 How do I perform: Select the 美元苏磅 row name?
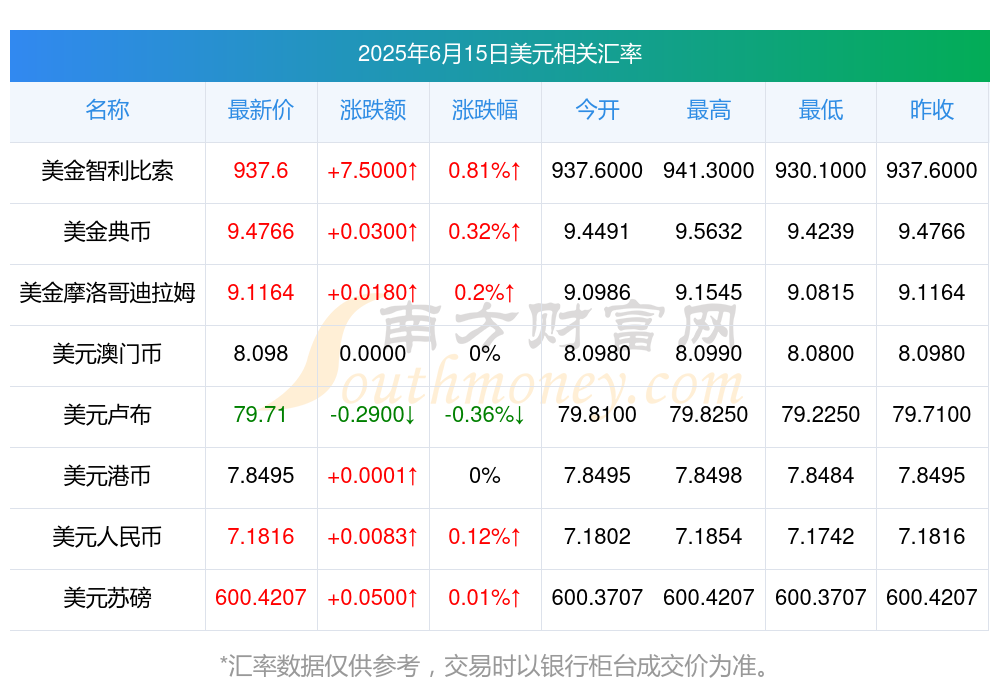[107, 598]
